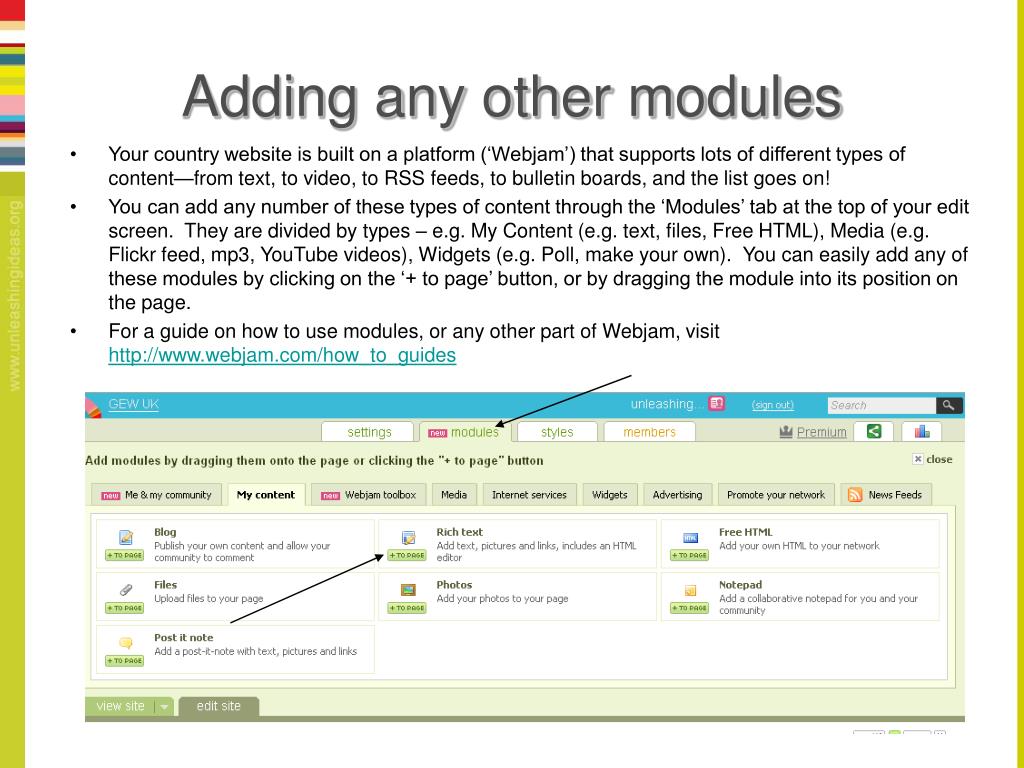Click 'Upload files to your page' text
1024x768 pixels.
[x=208, y=599]
